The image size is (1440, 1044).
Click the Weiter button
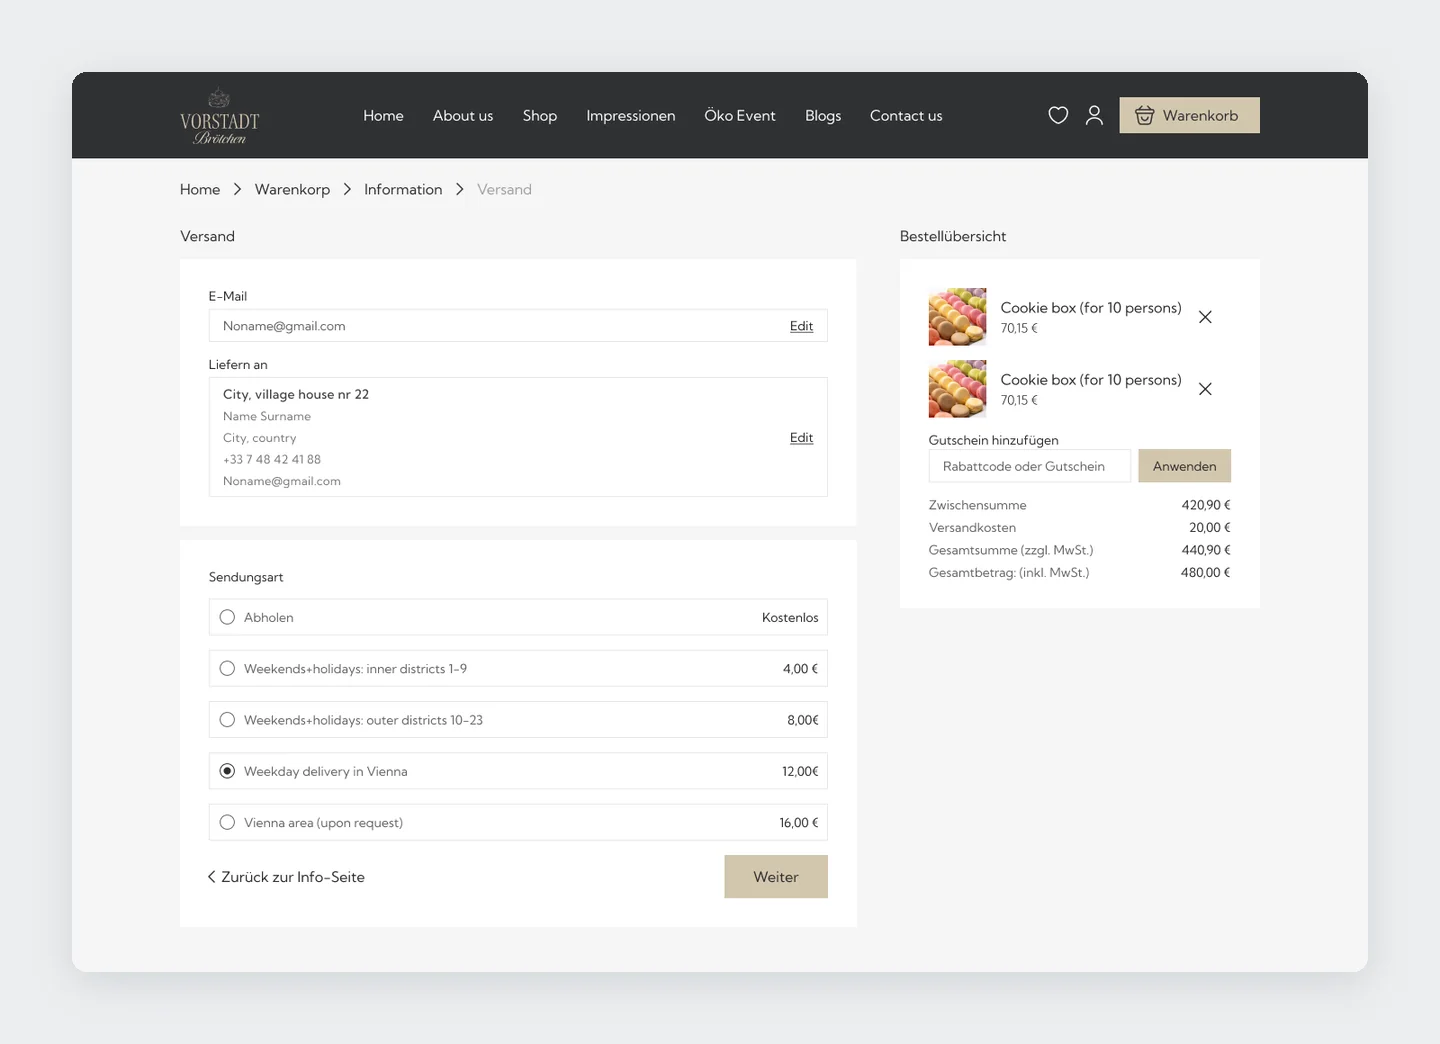coord(776,876)
